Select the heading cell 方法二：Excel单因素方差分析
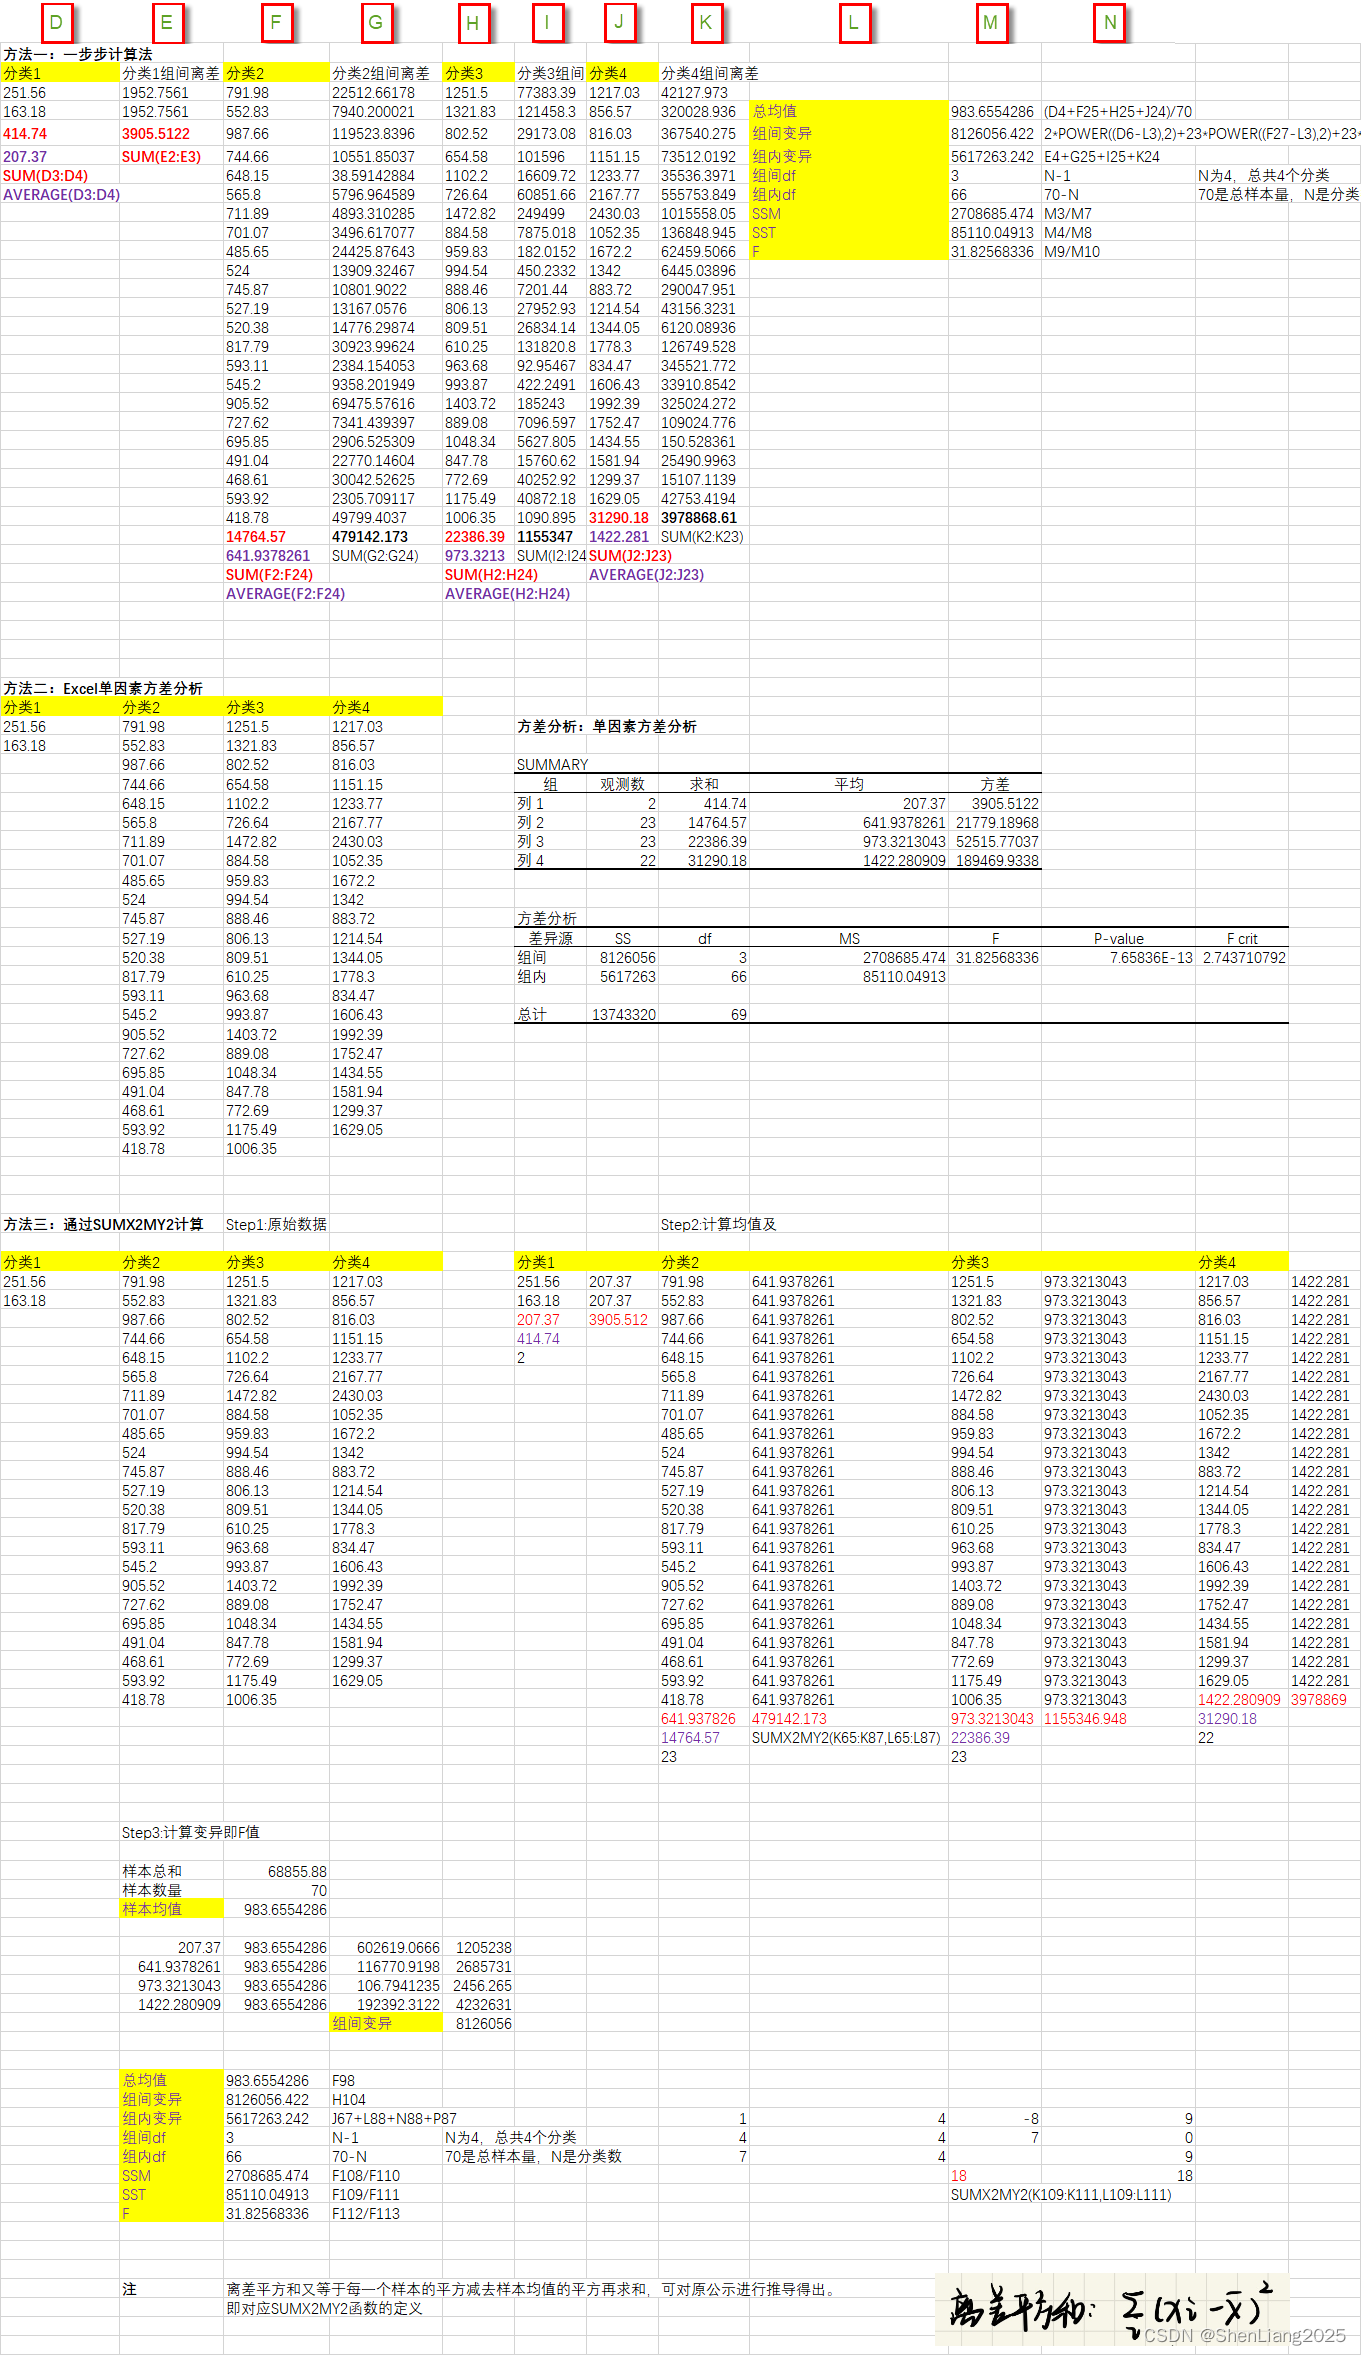Image resolution: width=1361 pixels, height=2355 pixels. (103, 688)
